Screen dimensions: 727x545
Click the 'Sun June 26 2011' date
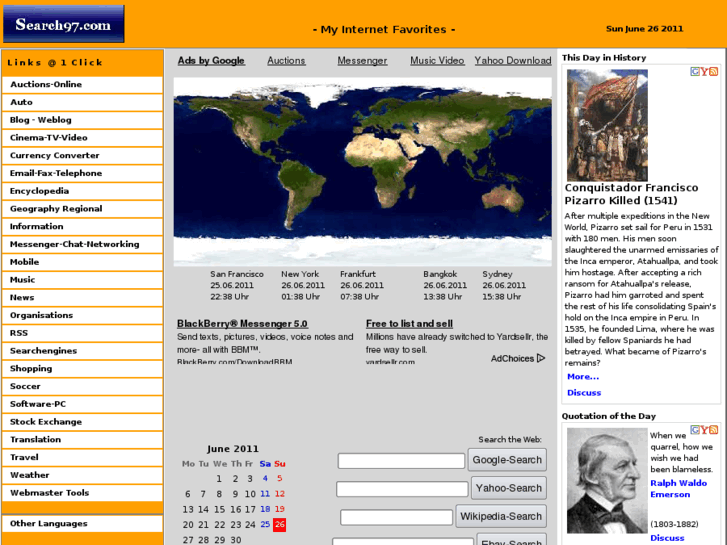coord(644,29)
